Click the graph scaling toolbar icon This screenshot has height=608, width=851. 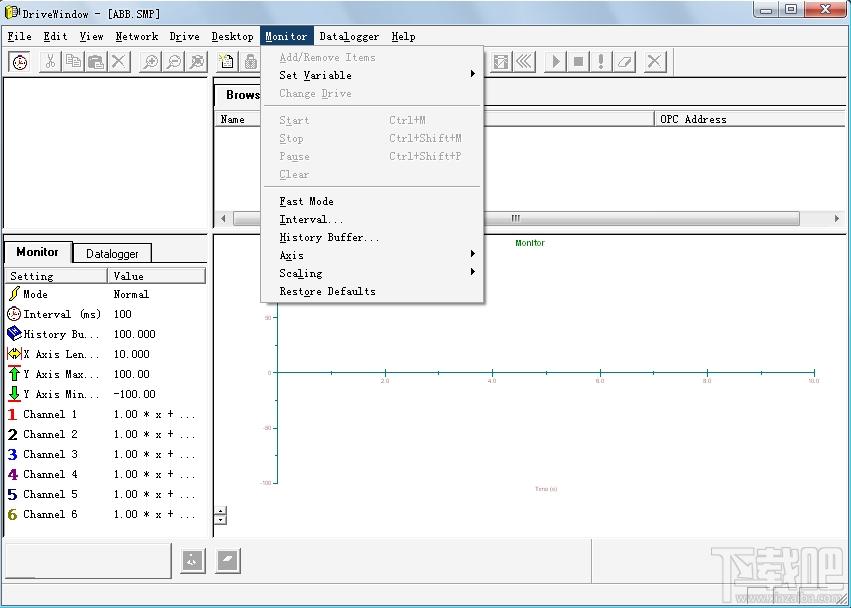pyautogui.click(x=501, y=62)
